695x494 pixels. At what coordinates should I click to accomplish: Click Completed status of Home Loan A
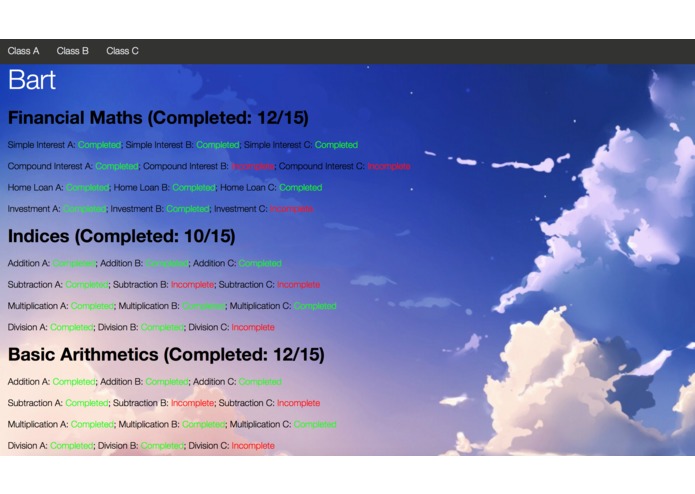click(x=88, y=187)
